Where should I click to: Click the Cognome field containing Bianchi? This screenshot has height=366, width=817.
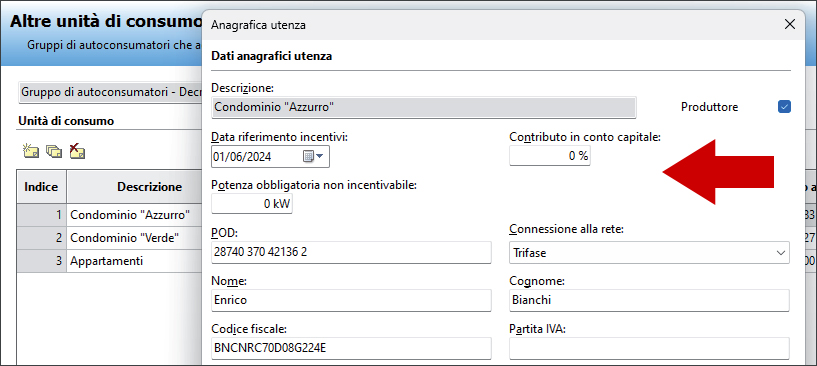649,300
